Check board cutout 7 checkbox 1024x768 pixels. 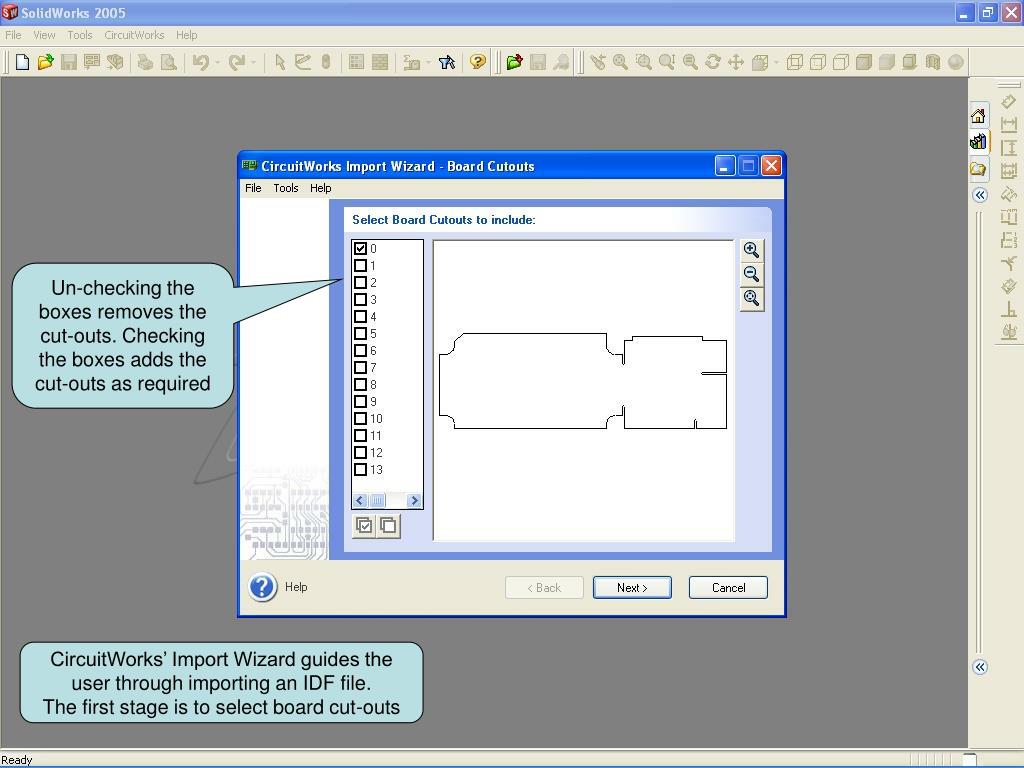360,367
